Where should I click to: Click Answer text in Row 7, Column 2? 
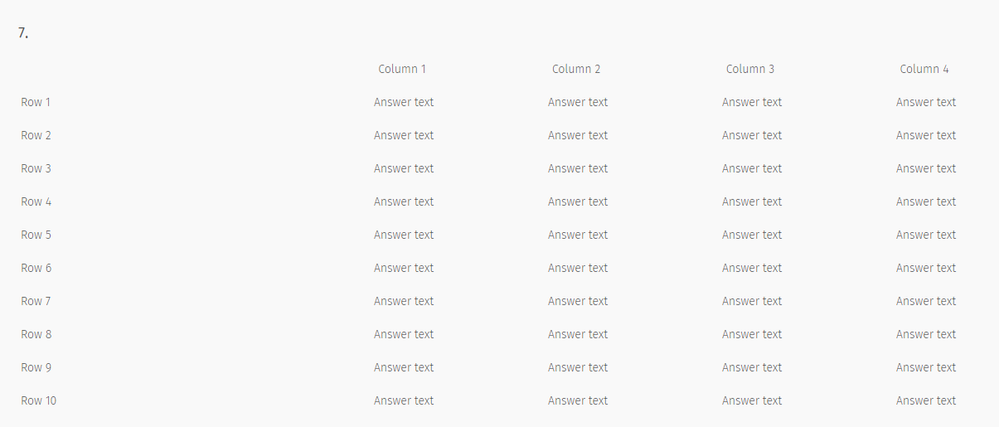pyautogui.click(x=578, y=301)
